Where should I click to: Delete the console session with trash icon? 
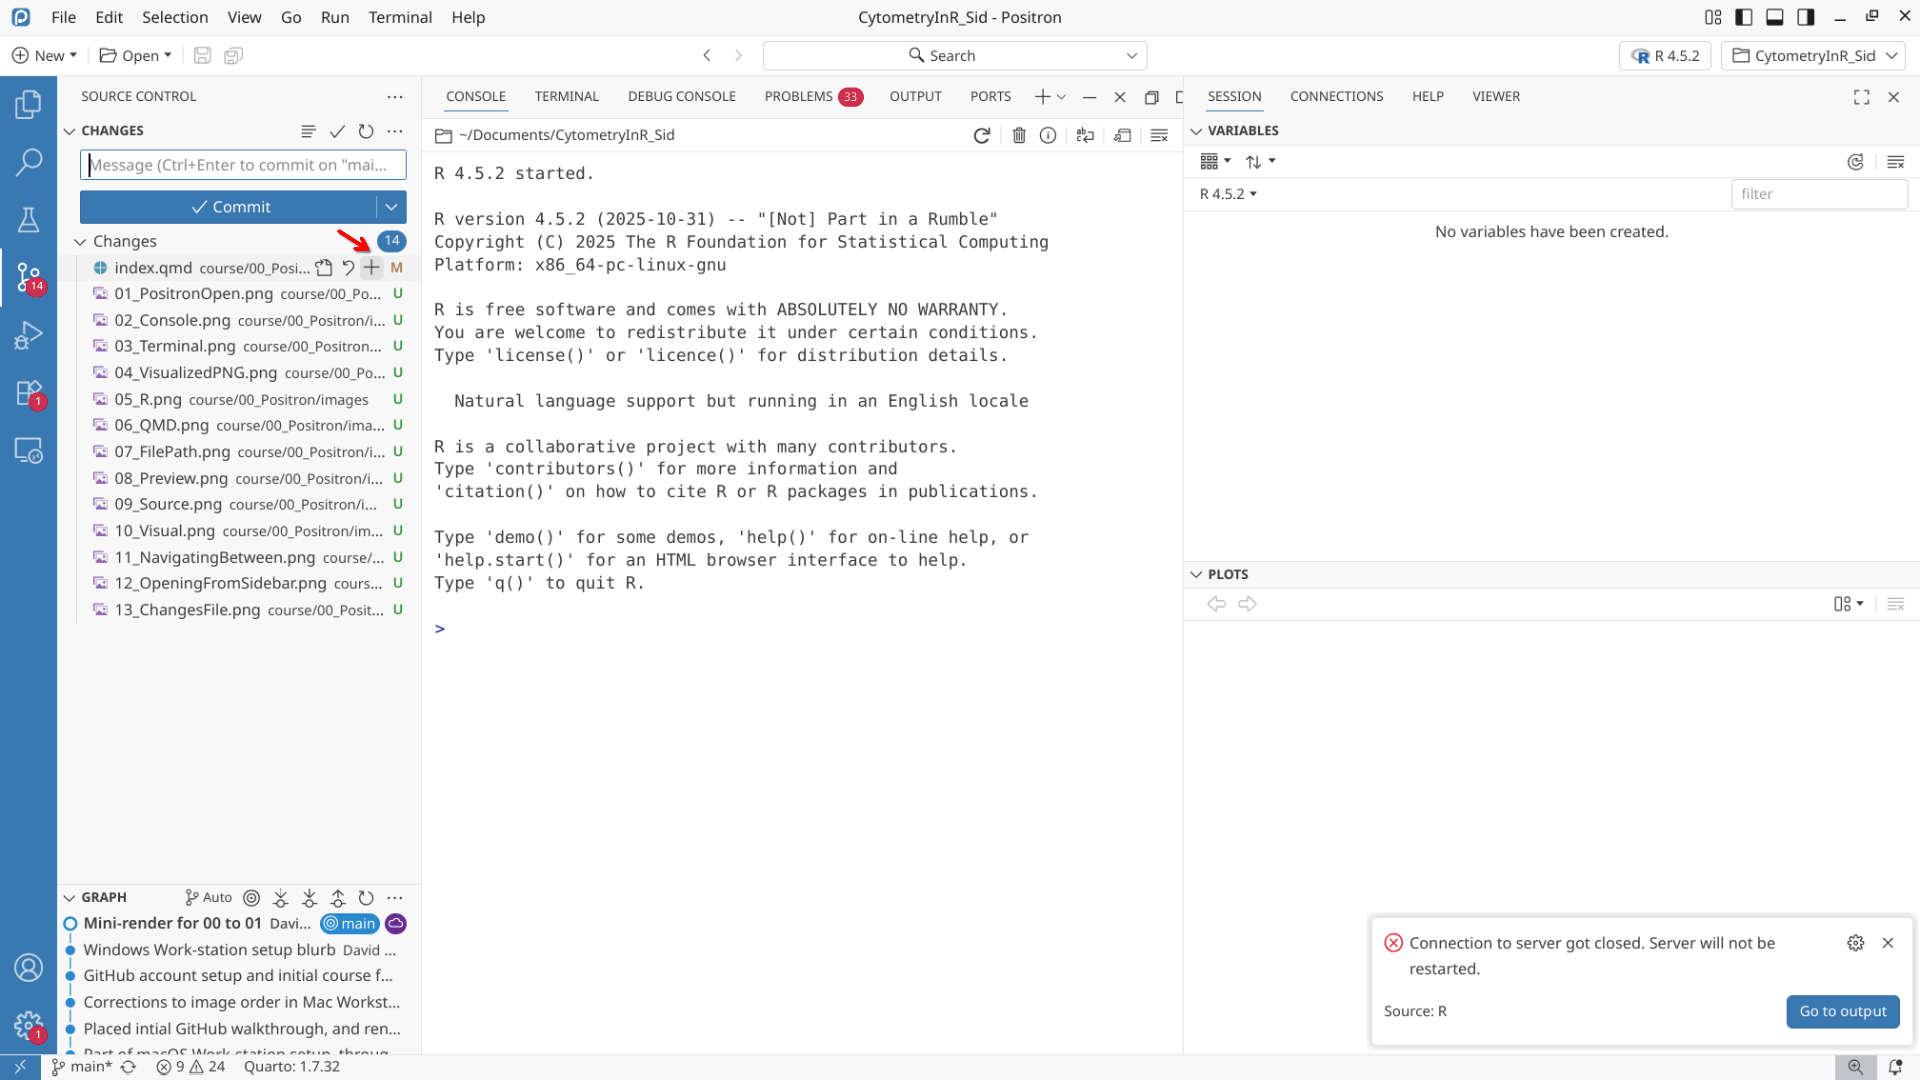coord(1018,135)
